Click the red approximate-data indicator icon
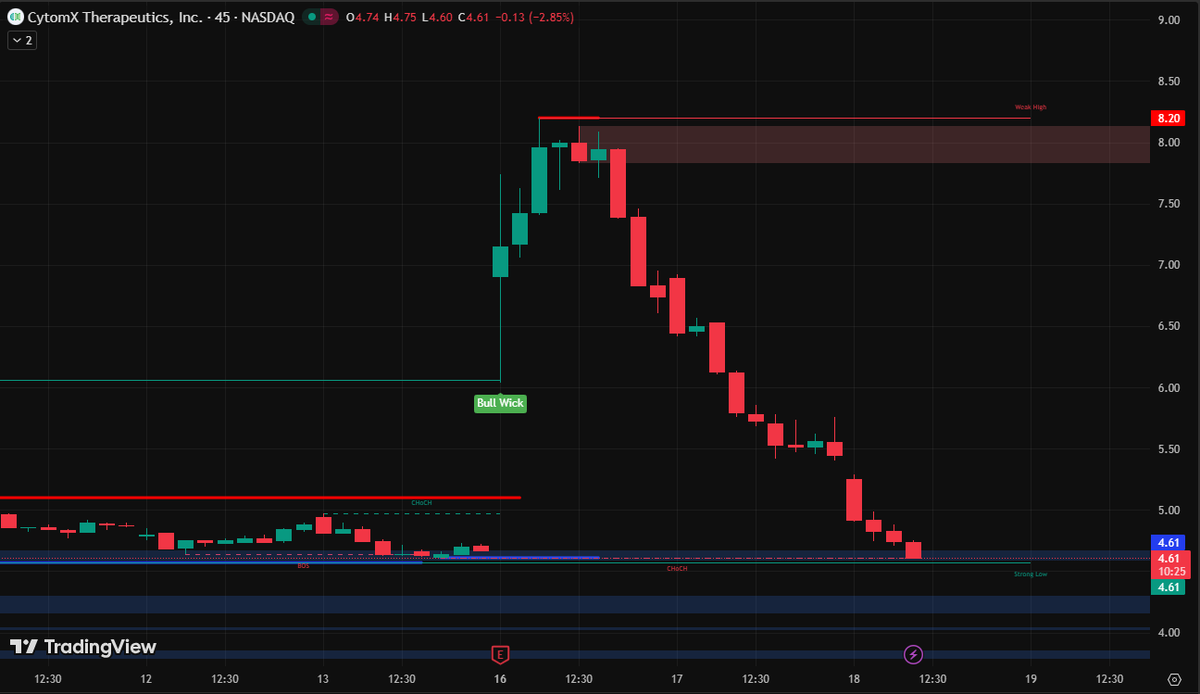Viewport: 1200px width, 694px height. (x=331, y=17)
